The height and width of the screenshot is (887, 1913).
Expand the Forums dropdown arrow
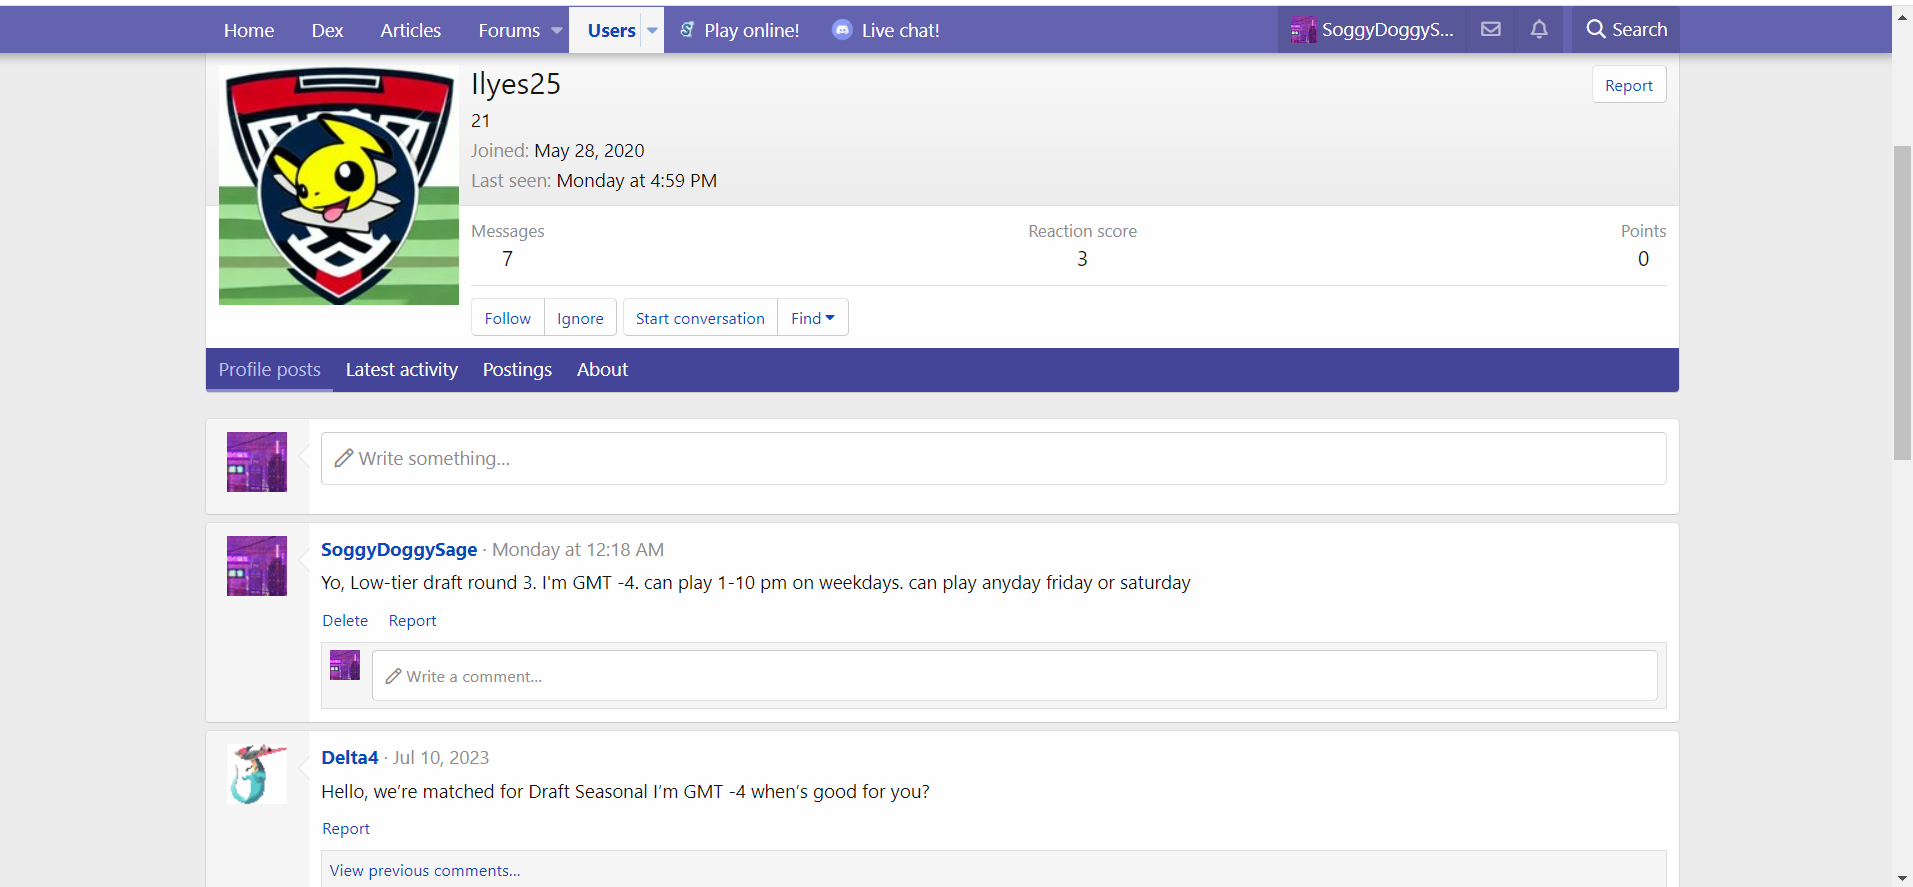coord(557,31)
